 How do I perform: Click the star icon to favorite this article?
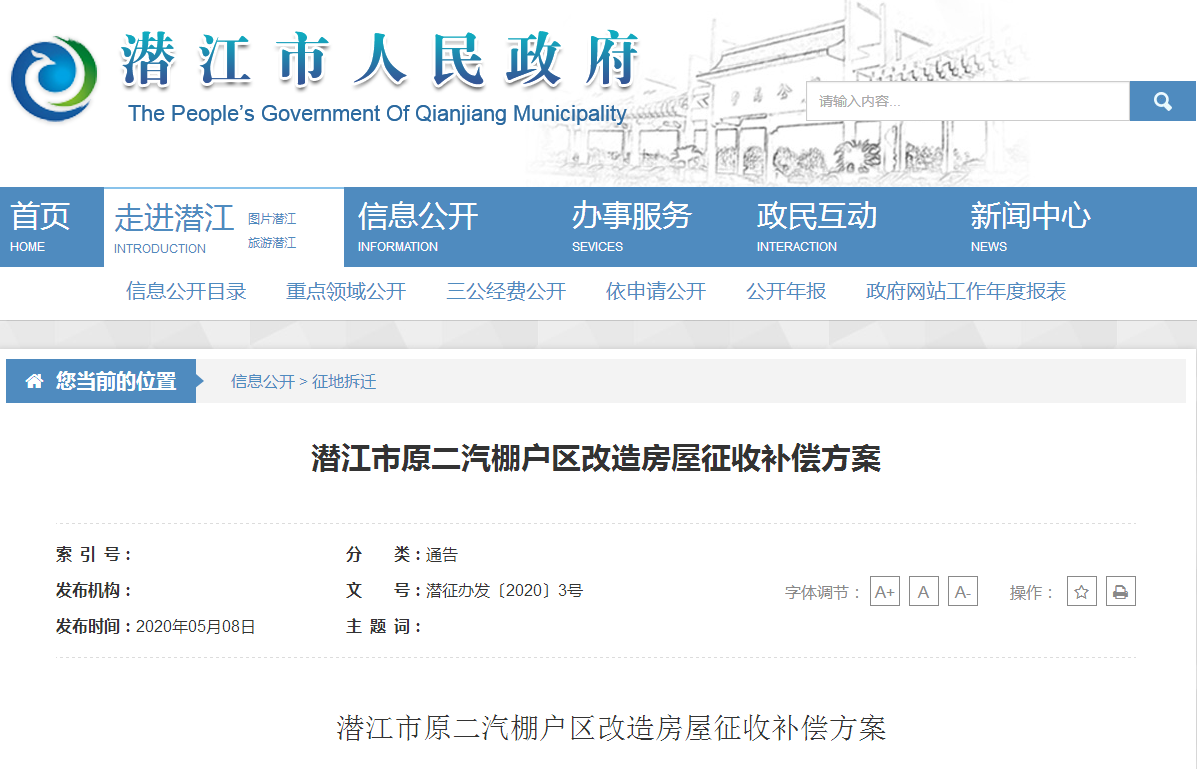pyautogui.click(x=1081, y=591)
